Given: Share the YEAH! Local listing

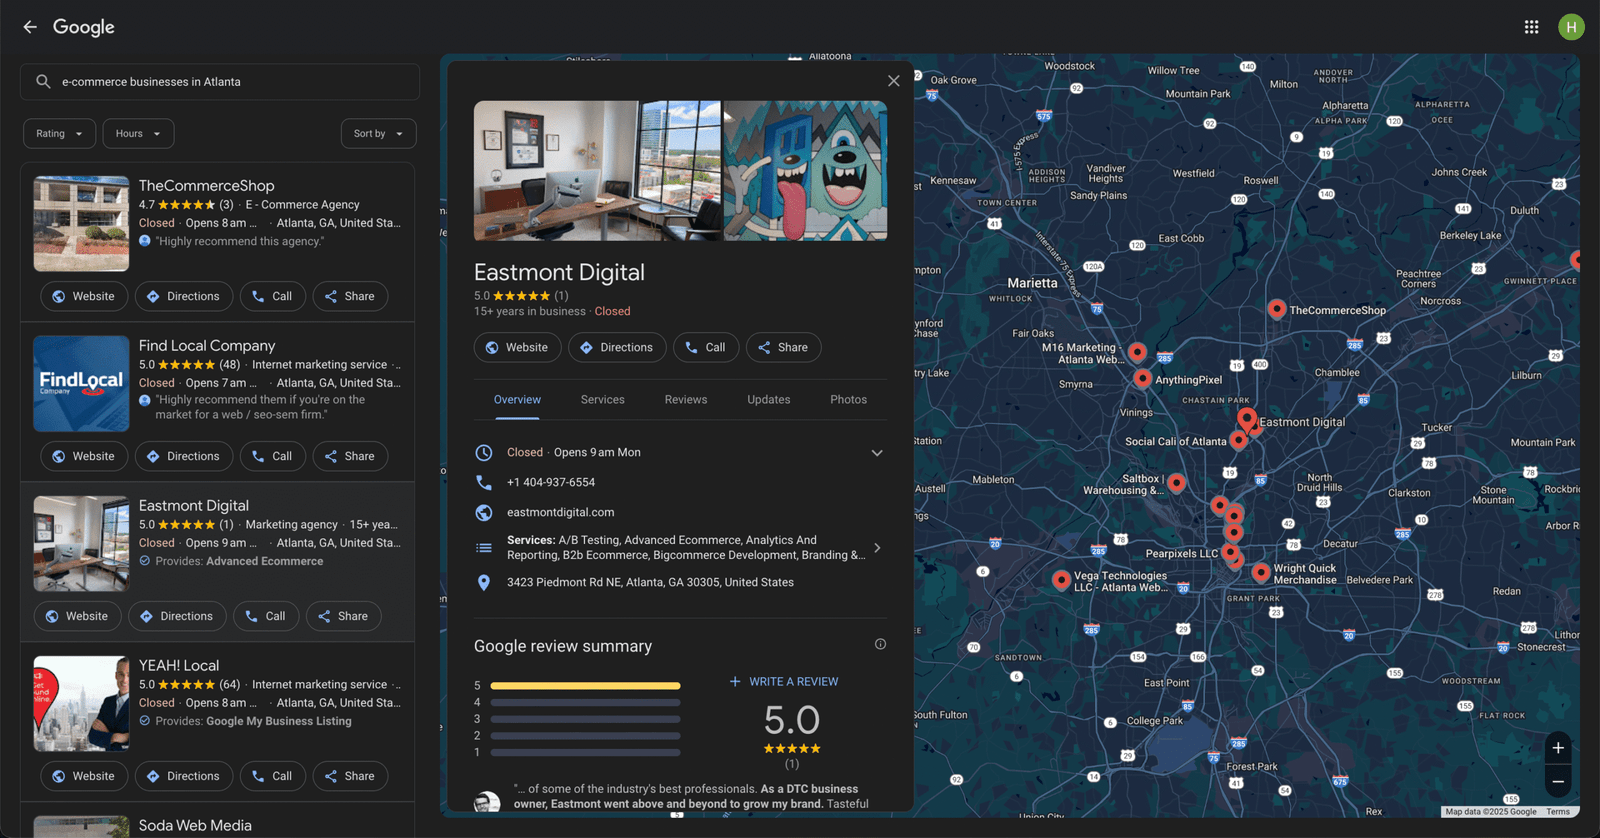Looking at the screenshot, I should pyautogui.click(x=350, y=776).
